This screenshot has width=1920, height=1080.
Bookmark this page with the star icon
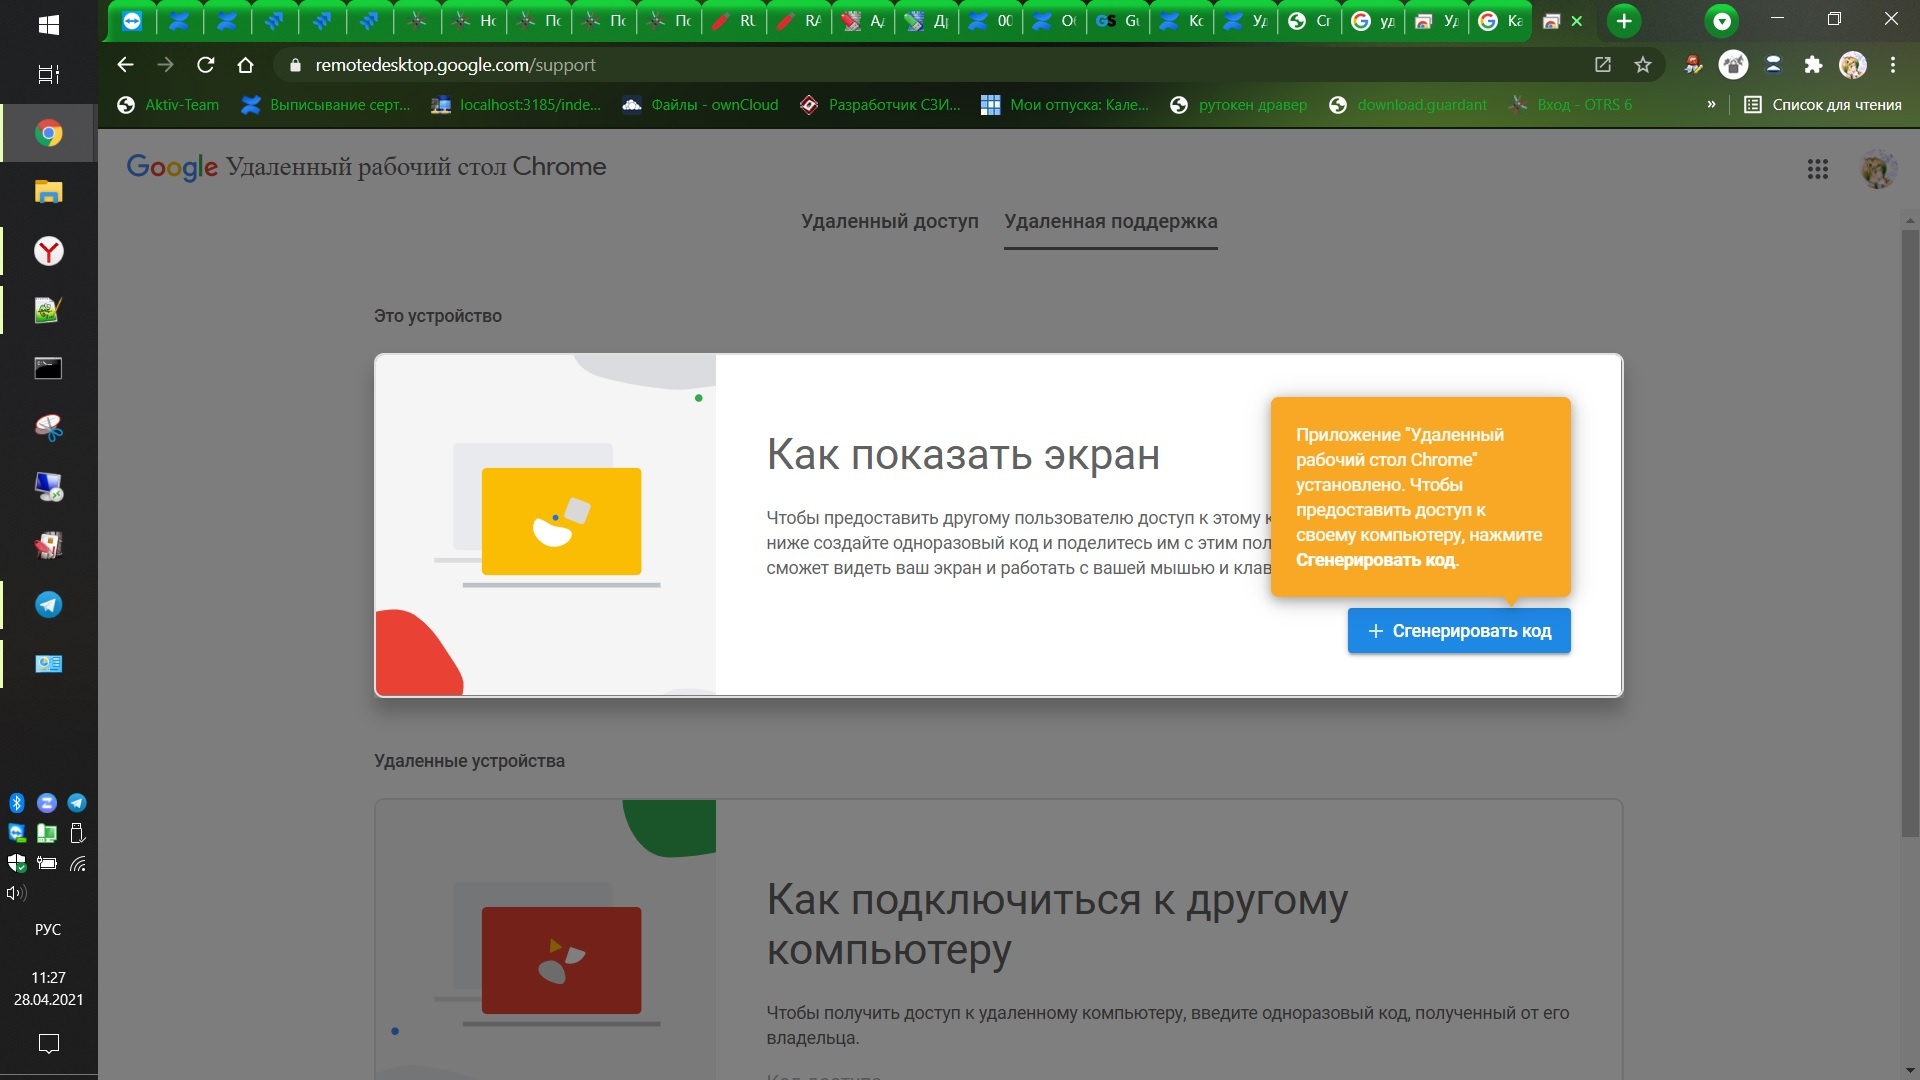(x=1643, y=65)
